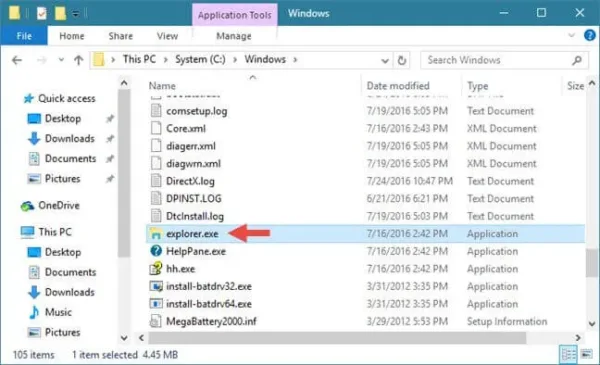
Task: Open the customize quick access toolbar dropdown
Action: tap(75, 14)
